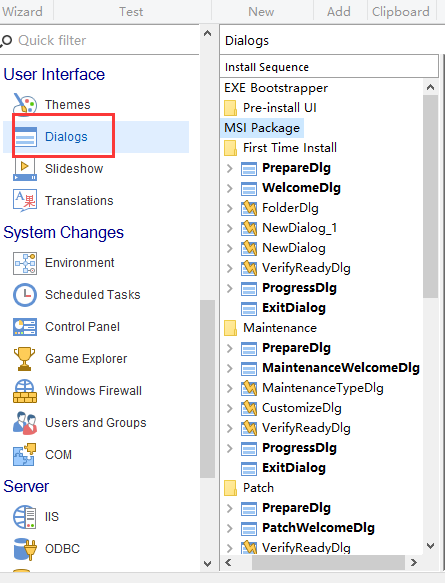Viewport: 445px width, 583px height.
Task: Expand the MaintenanceWelcomeDlg tree node
Action: [229, 368]
